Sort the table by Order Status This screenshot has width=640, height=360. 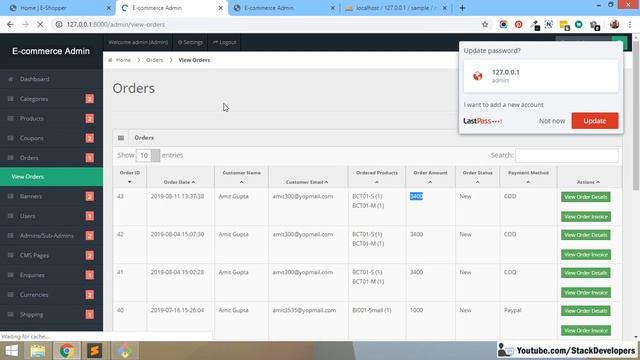click(x=477, y=177)
